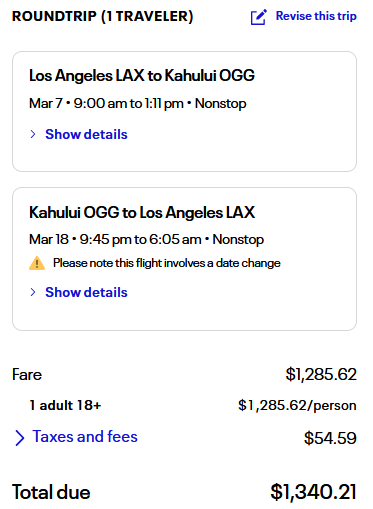Expand Show details for the LAX to OGG flight
Viewport: 373px width, 509px height.
pos(86,134)
